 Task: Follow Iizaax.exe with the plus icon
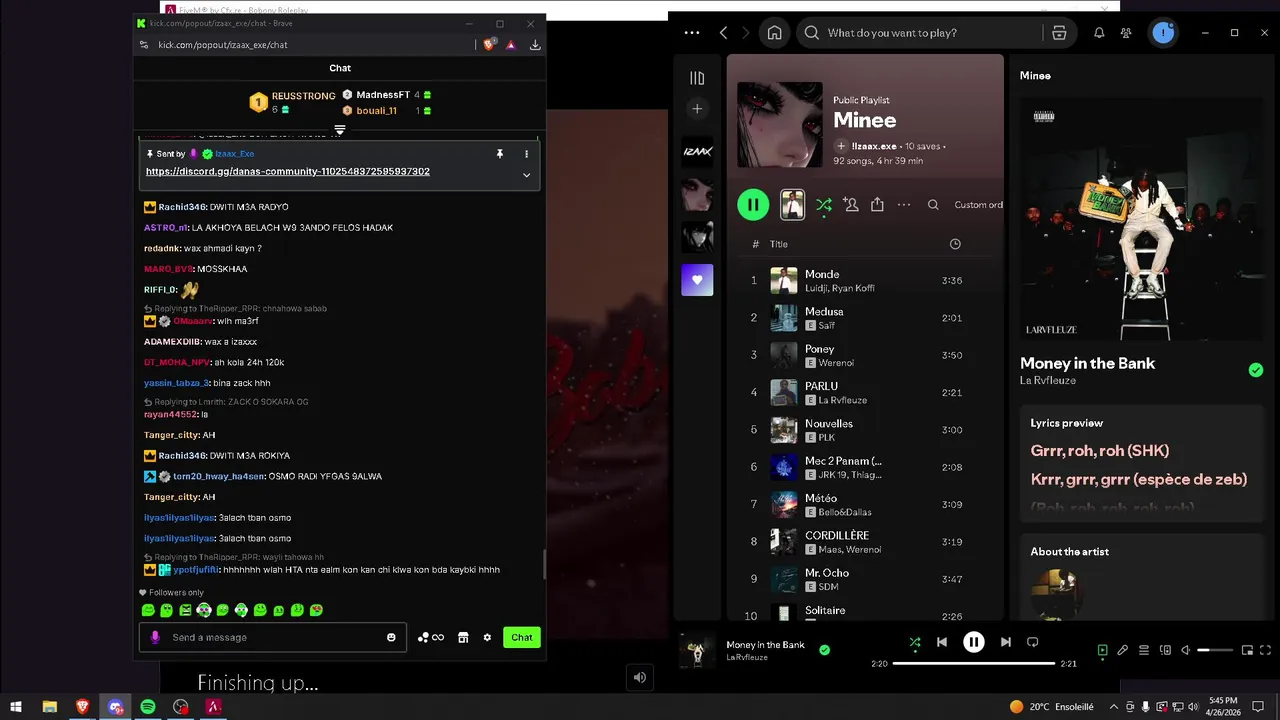841,146
